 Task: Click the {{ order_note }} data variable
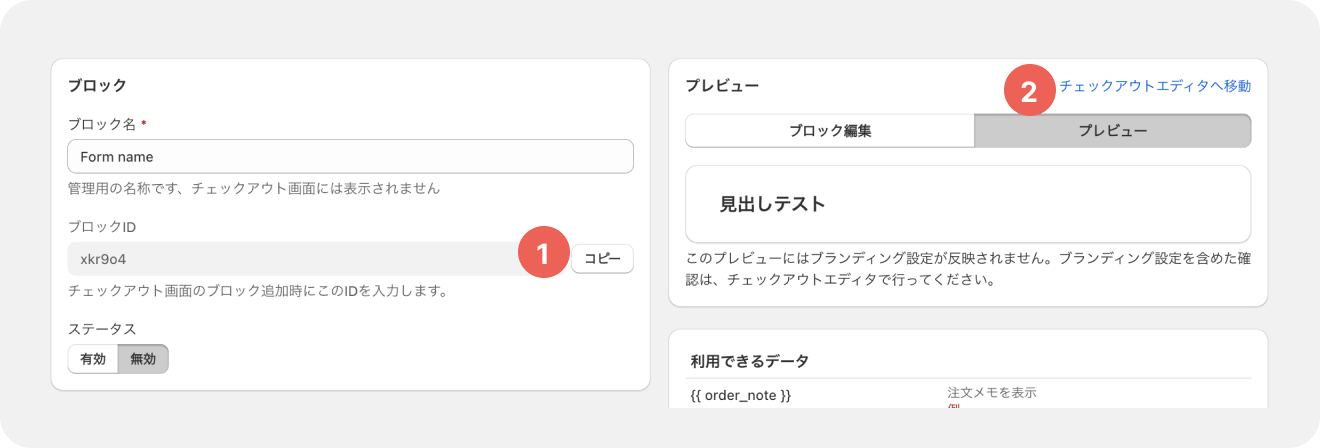pyautogui.click(x=741, y=396)
